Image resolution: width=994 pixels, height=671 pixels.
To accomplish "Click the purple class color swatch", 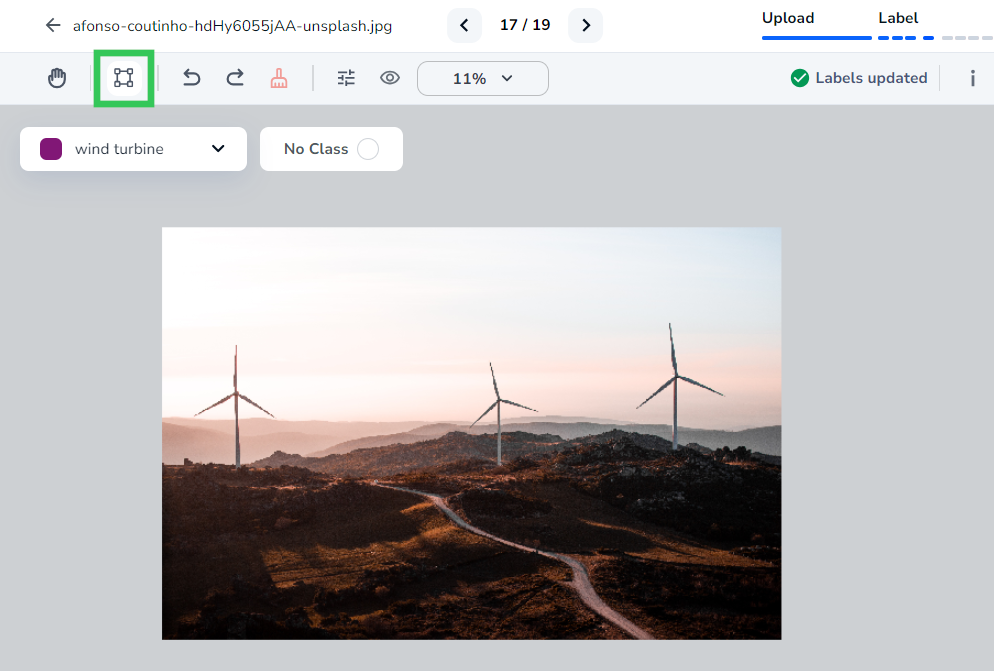I will tap(51, 148).
